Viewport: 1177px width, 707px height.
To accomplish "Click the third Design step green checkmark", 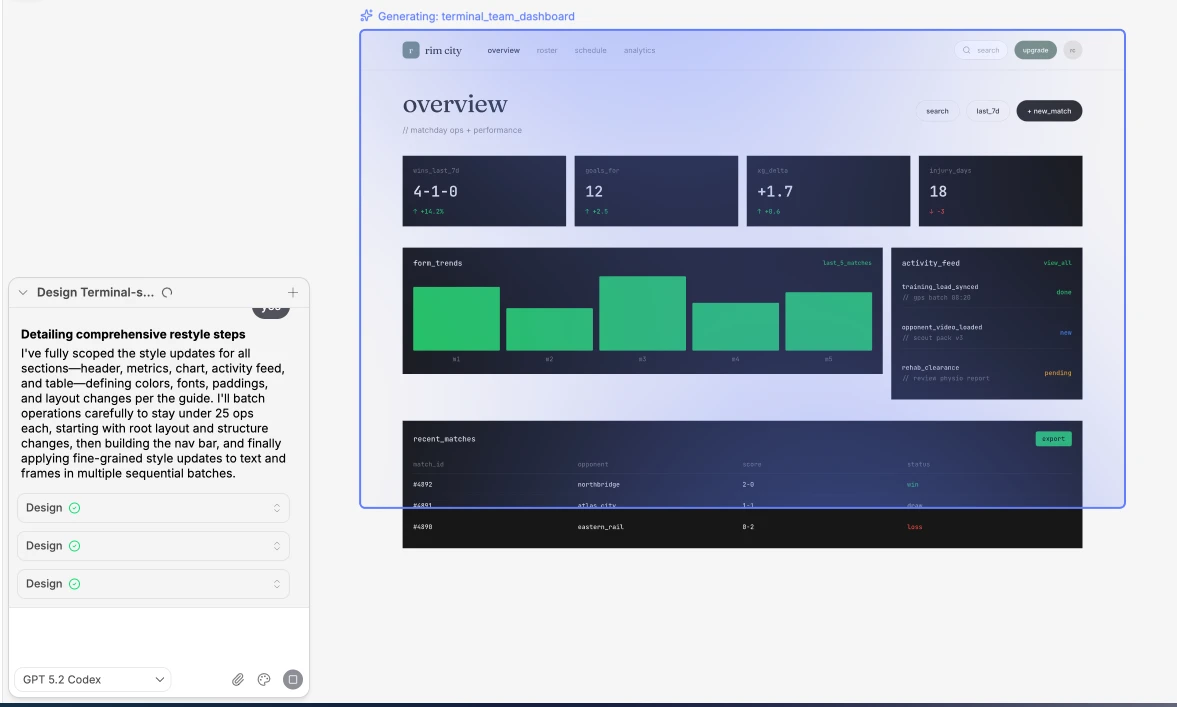I will [74, 584].
